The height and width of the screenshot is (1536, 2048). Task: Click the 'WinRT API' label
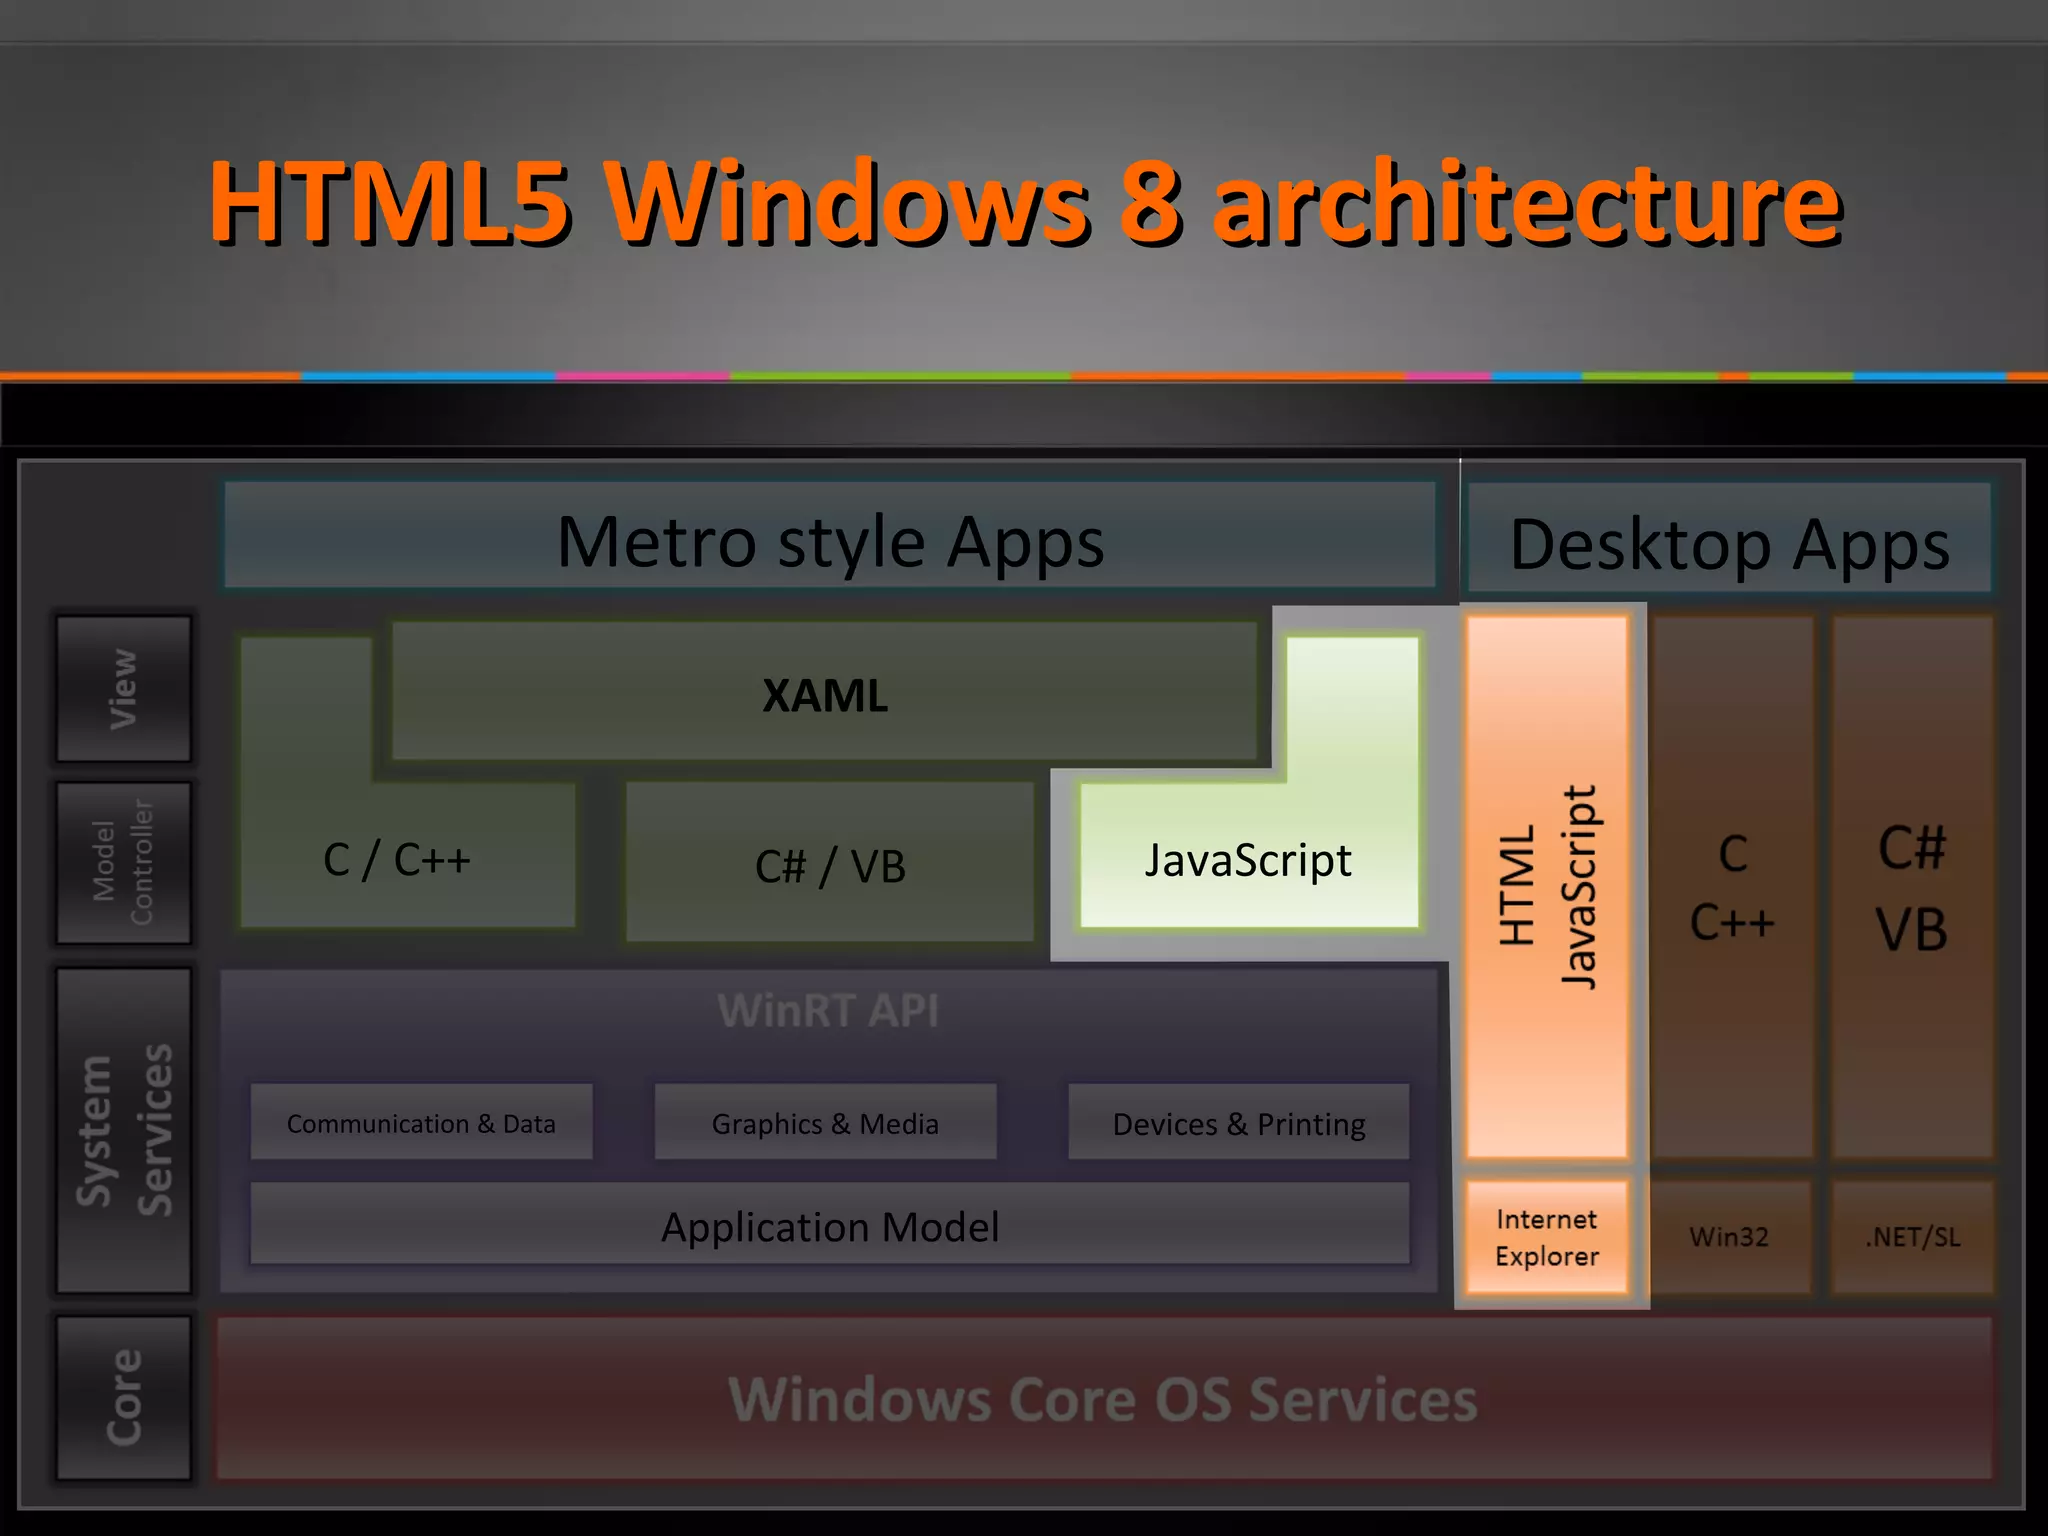828,1010
